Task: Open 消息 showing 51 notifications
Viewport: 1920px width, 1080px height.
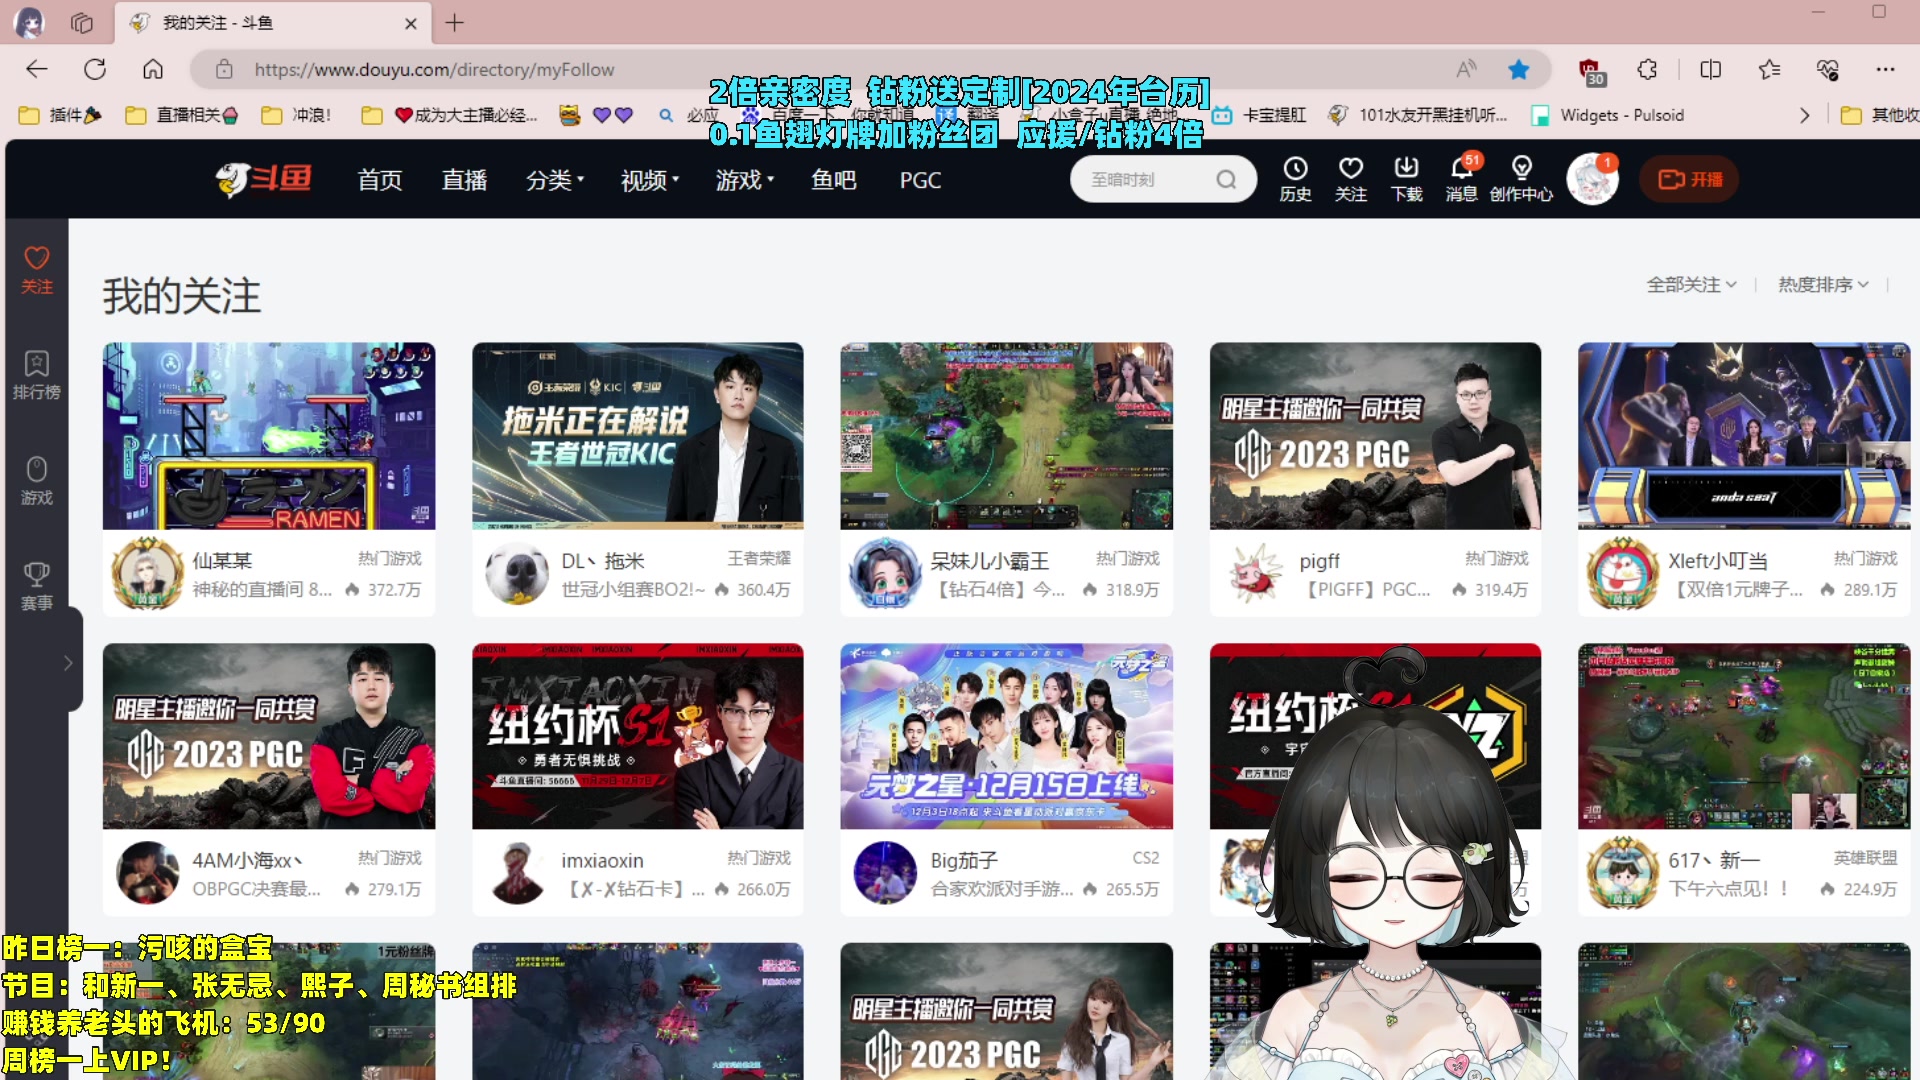Action: coord(1461,178)
